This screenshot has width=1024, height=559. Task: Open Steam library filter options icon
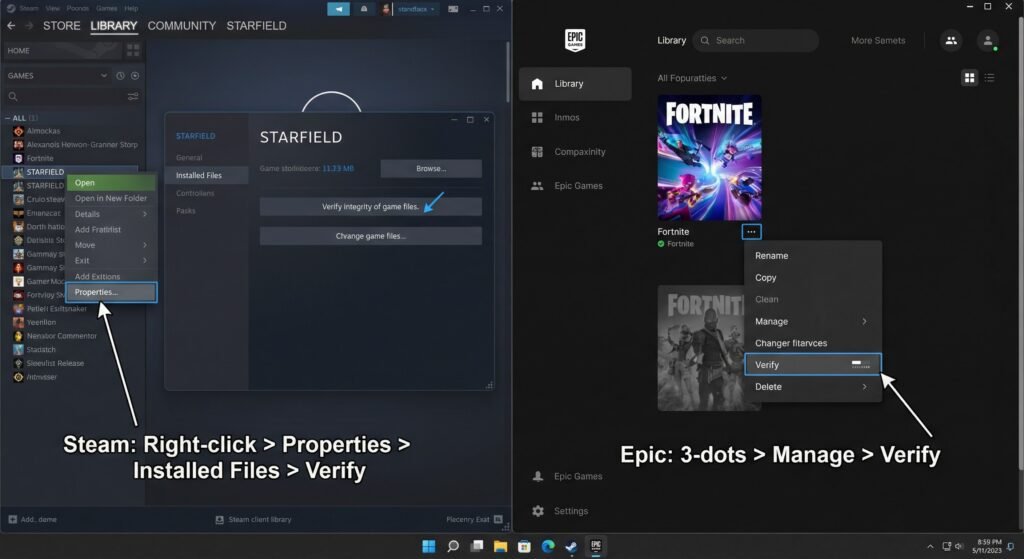click(x=133, y=97)
